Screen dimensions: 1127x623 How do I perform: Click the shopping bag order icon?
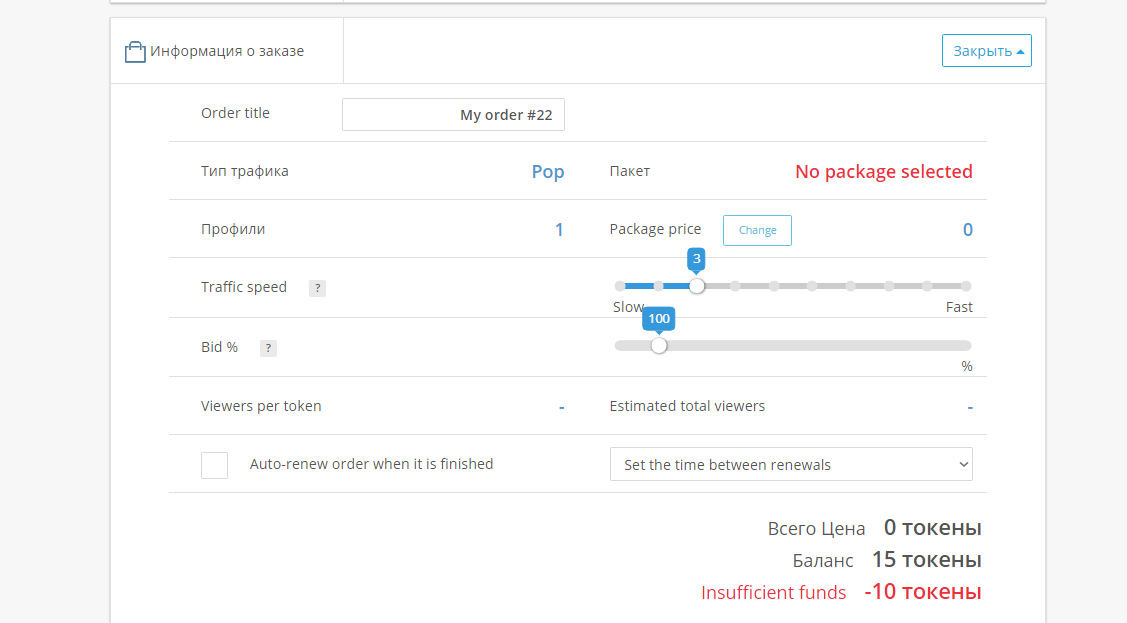point(135,52)
